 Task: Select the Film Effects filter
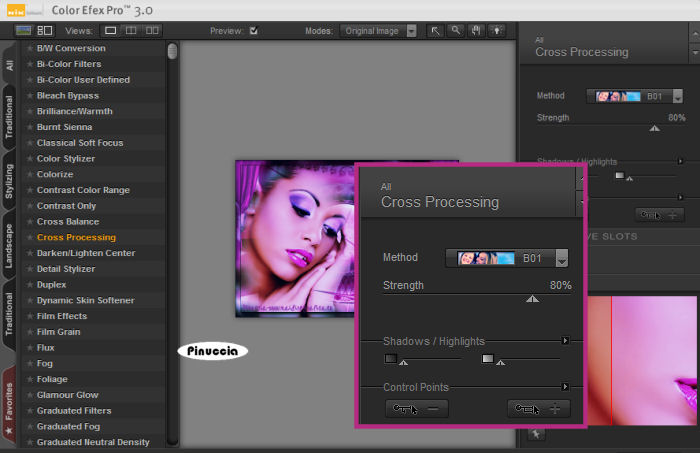[62, 316]
